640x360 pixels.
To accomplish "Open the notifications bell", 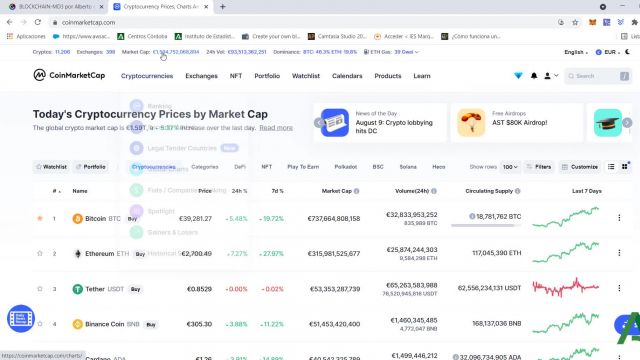I will [x=534, y=76].
